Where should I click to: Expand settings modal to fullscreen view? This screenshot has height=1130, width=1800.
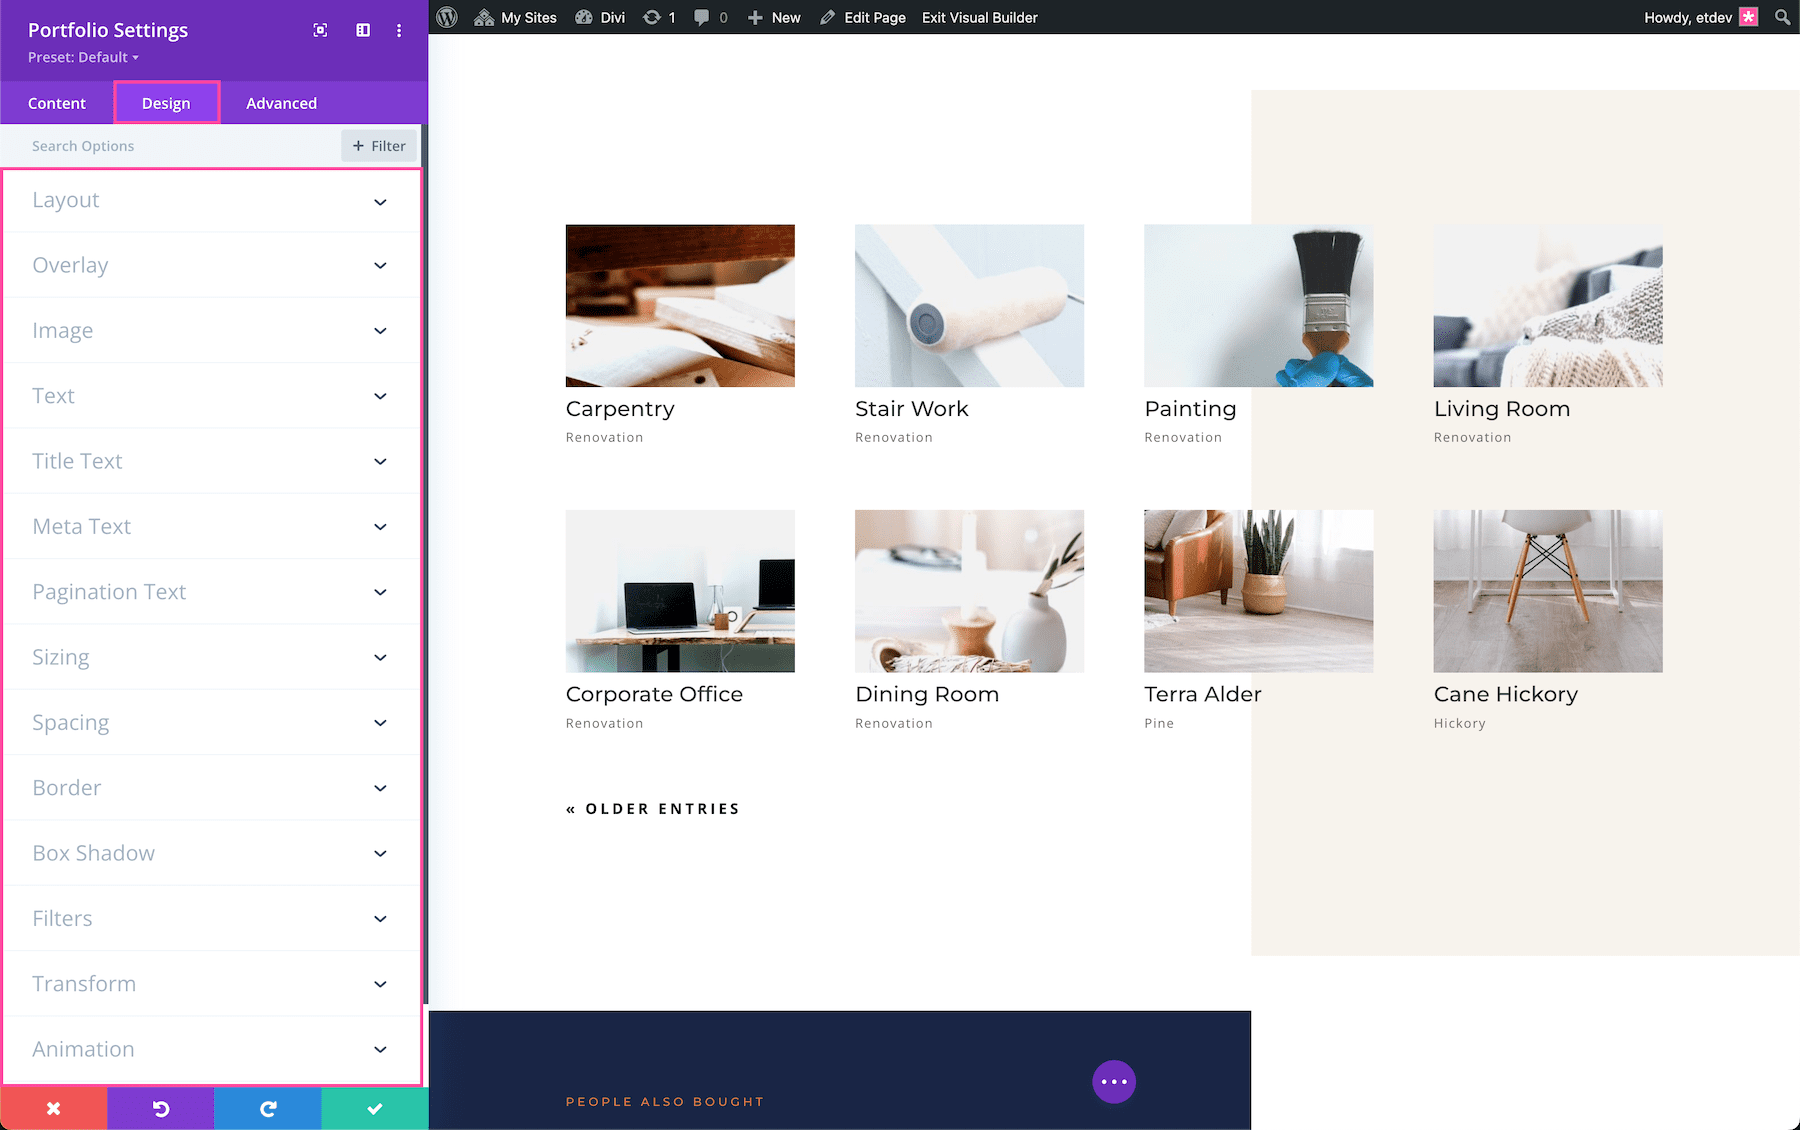(319, 30)
